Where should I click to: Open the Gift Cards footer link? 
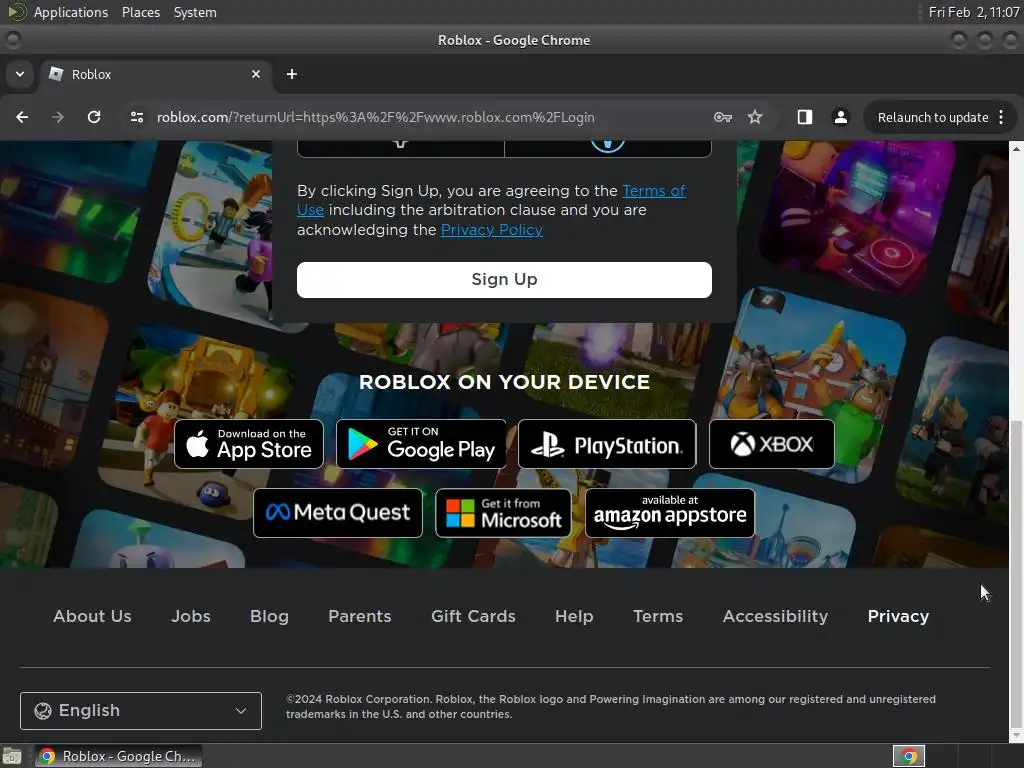click(x=473, y=616)
